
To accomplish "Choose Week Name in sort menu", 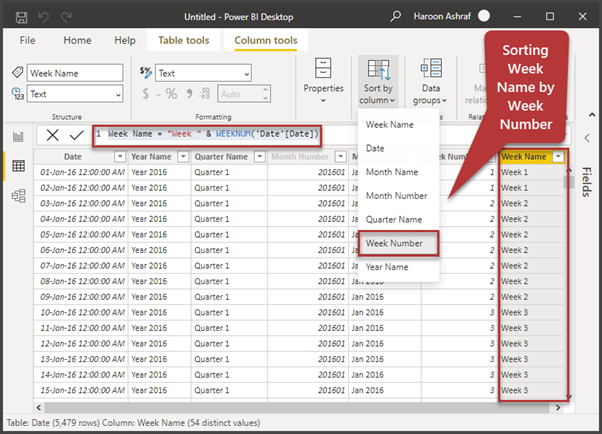I will pyautogui.click(x=398, y=125).
